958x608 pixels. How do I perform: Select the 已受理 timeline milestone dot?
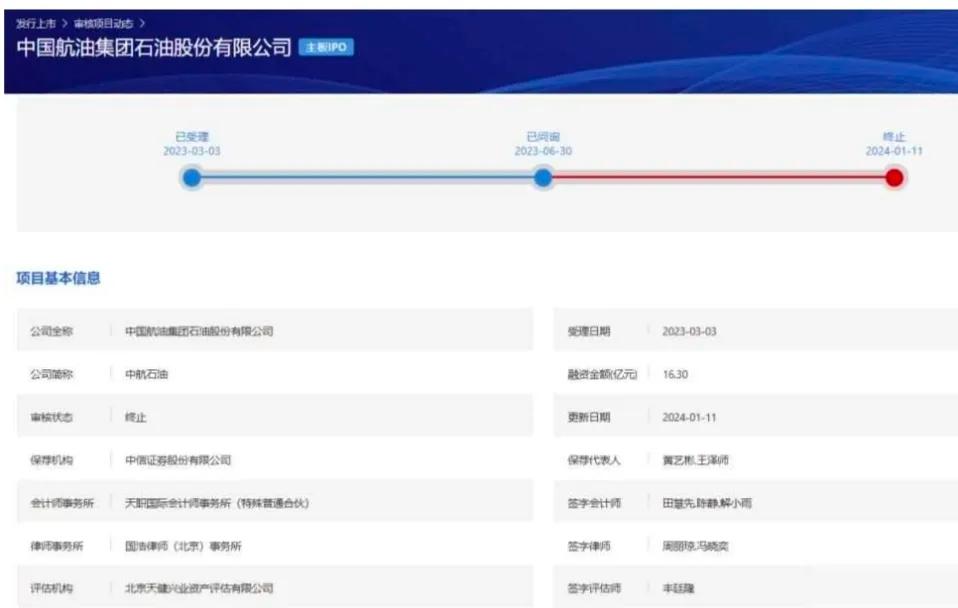pyautogui.click(x=190, y=177)
